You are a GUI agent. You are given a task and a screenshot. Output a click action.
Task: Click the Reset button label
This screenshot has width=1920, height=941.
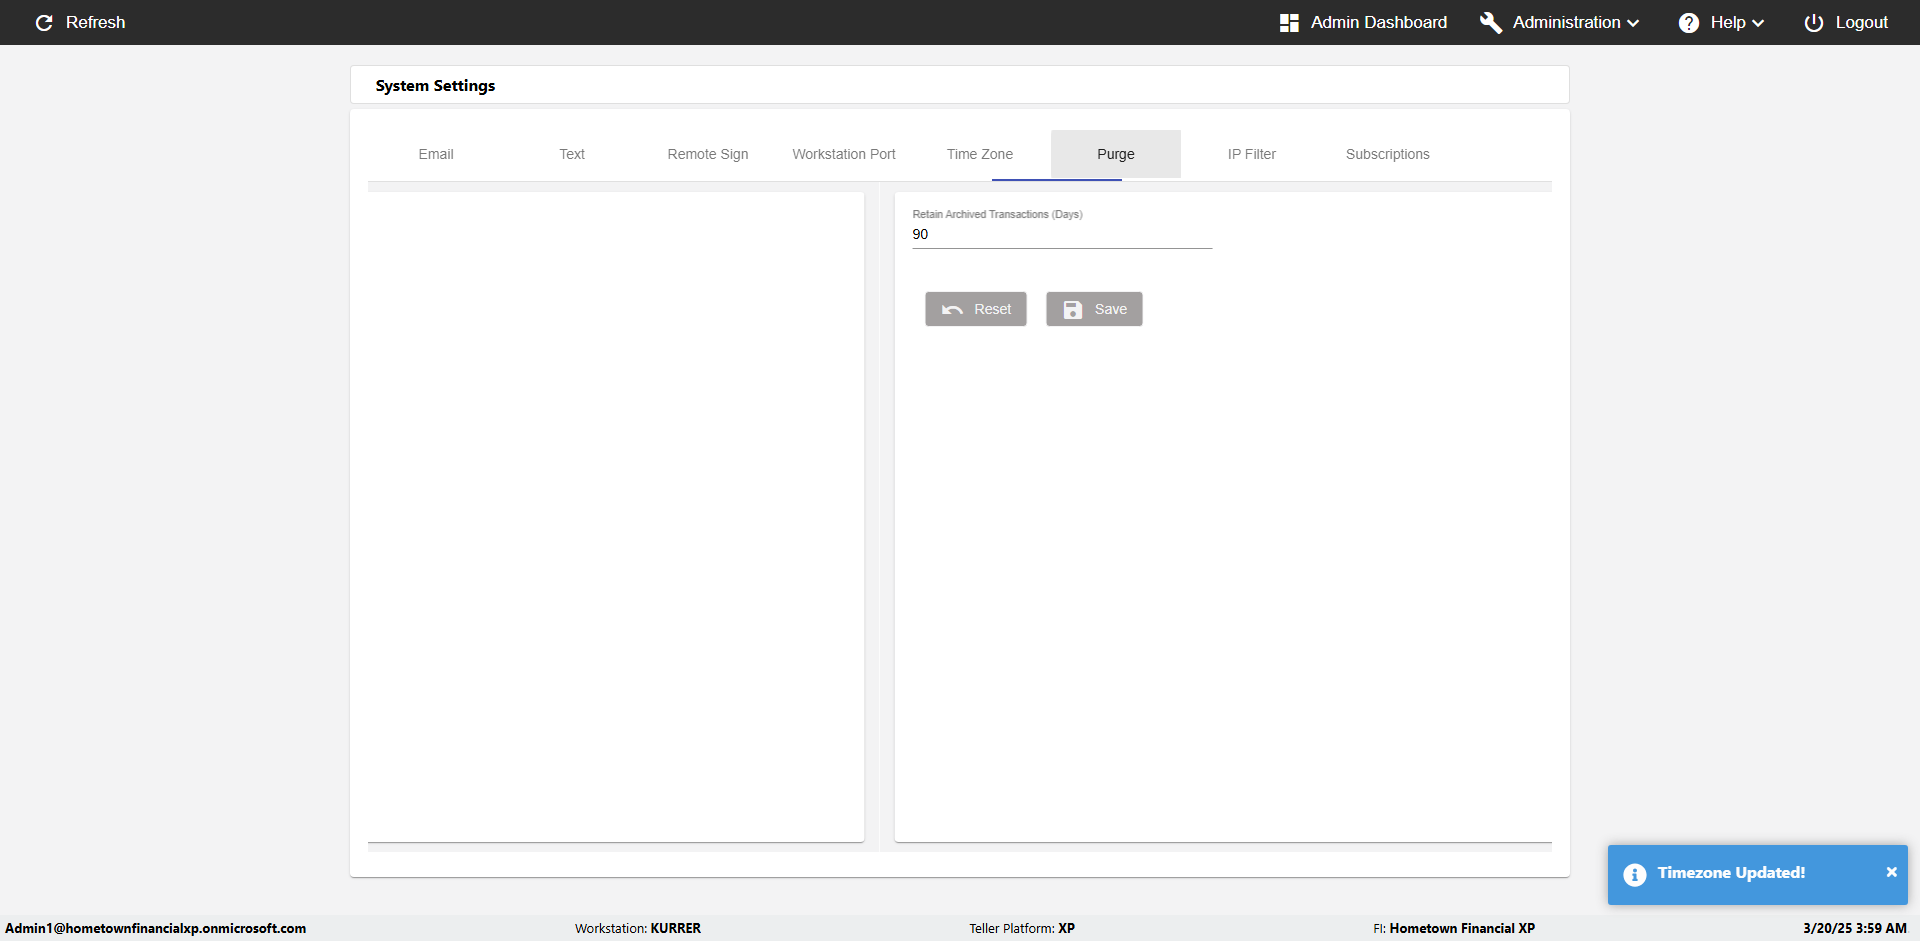point(993,309)
